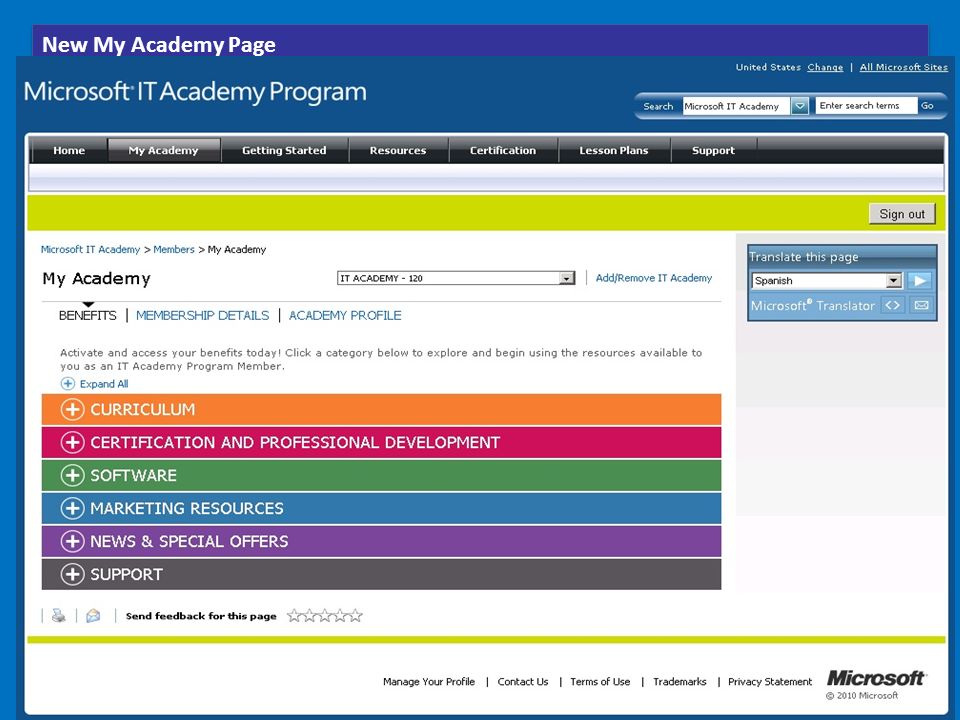Viewport: 960px width, 720px height.
Task: Click the Microsoft Translator label
Action: 812,305
